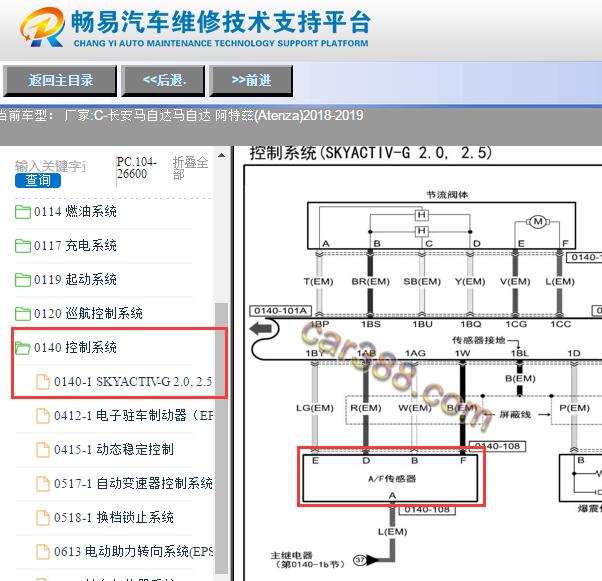This screenshot has width=602, height=581.
Task: Click the 传感器接地 label
Action: pyautogui.click(x=478, y=340)
